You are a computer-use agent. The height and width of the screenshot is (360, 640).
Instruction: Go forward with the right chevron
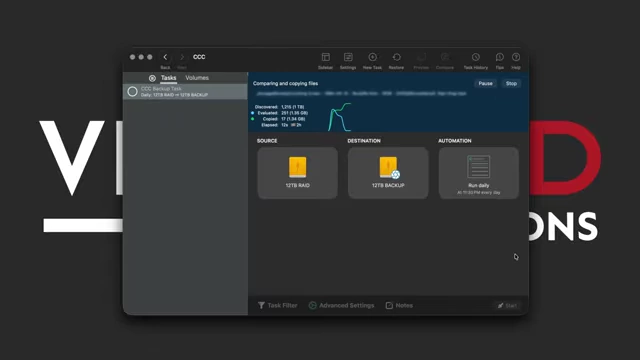pyautogui.click(x=182, y=57)
